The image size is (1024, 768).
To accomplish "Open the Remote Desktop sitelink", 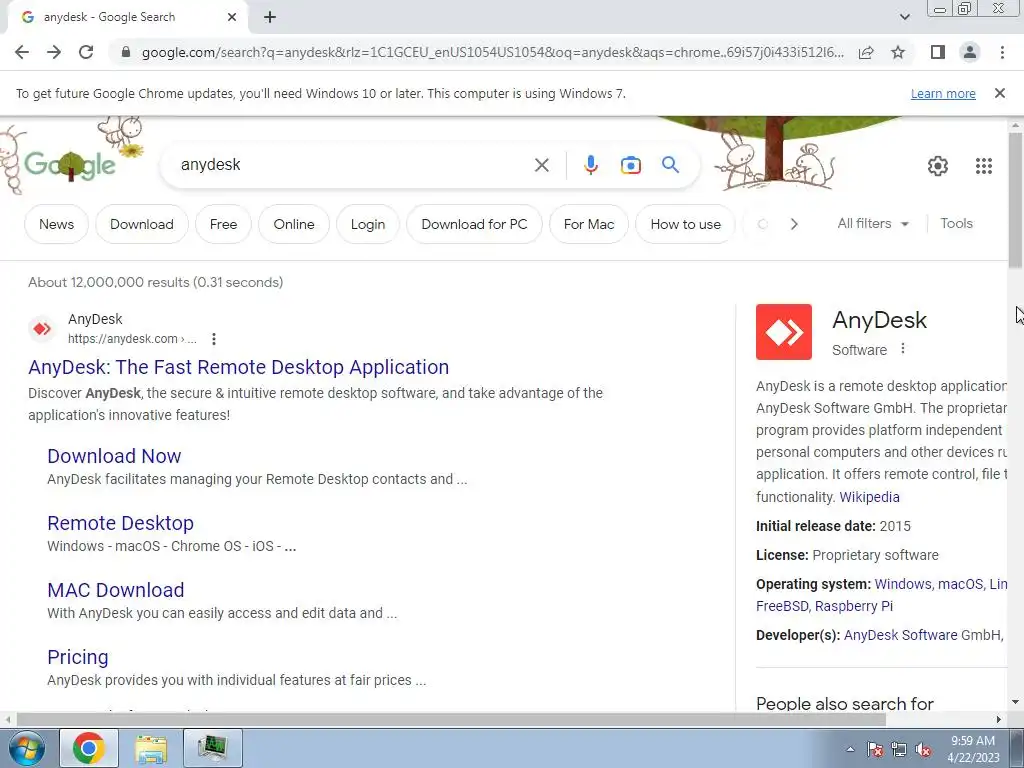I will (120, 523).
